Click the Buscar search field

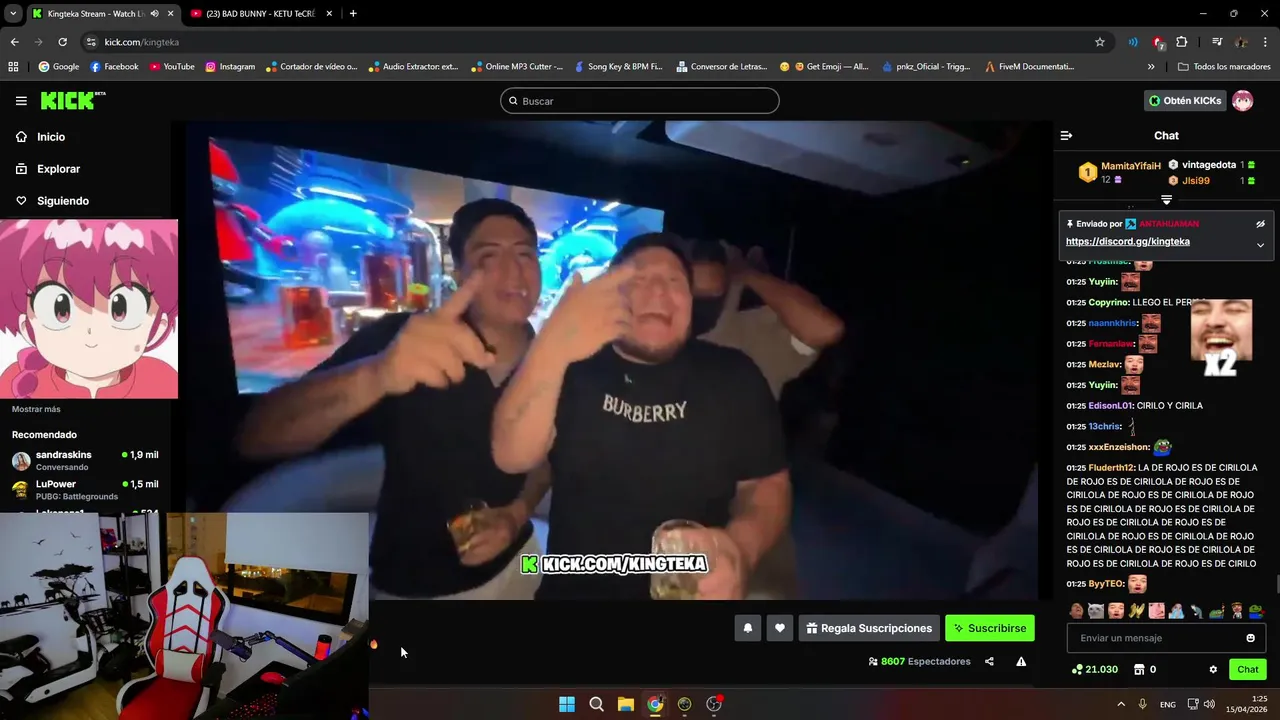click(x=639, y=101)
